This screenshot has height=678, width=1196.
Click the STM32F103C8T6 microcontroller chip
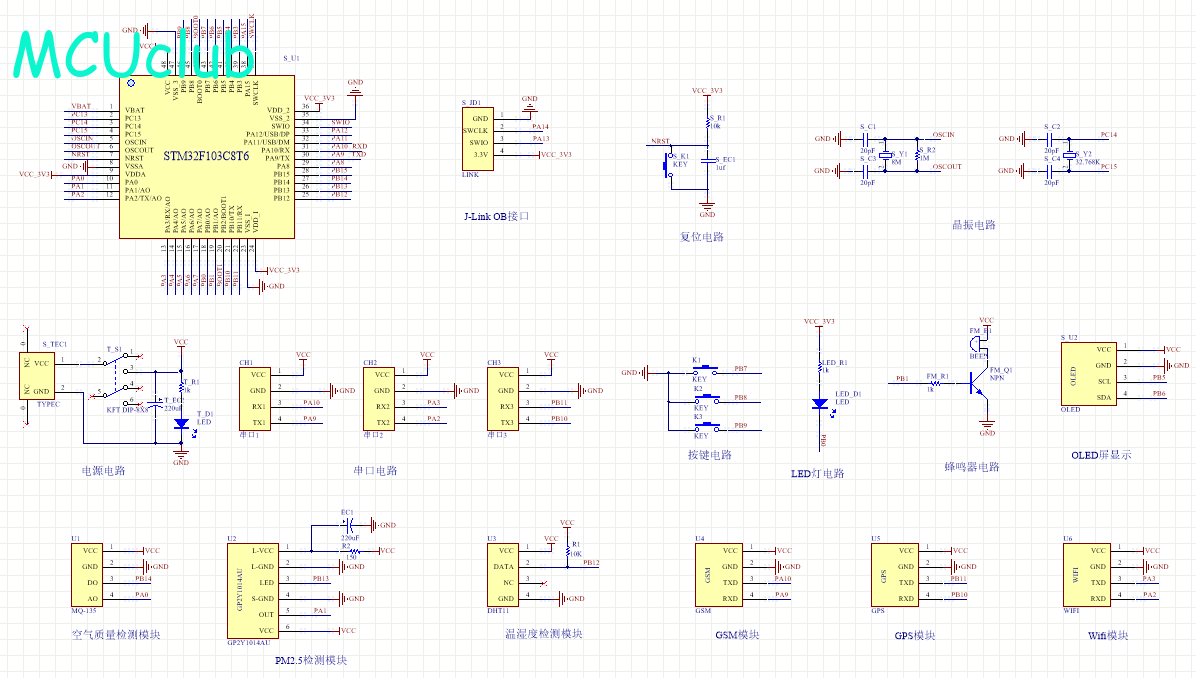tap(207, 155)
